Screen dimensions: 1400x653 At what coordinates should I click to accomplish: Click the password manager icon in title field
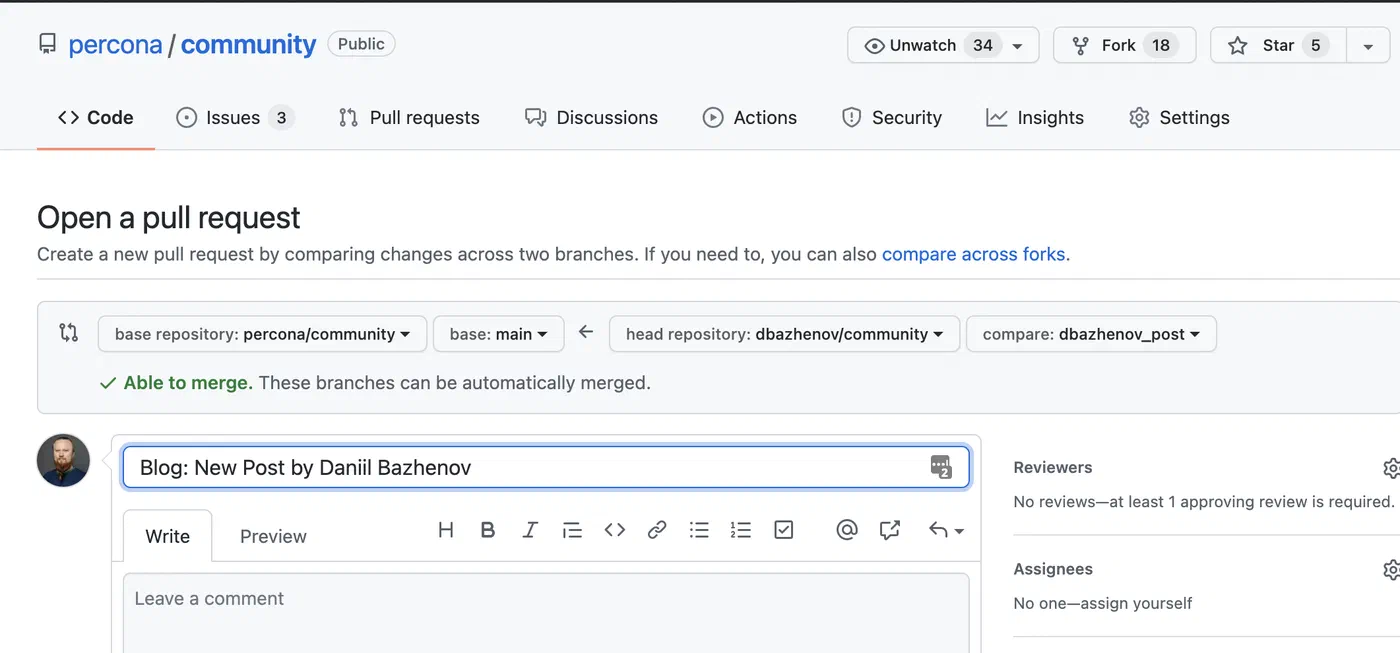tap(941, 467)
